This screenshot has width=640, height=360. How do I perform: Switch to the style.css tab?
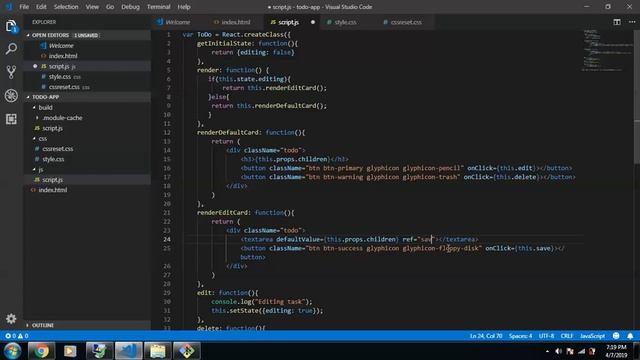345,22
